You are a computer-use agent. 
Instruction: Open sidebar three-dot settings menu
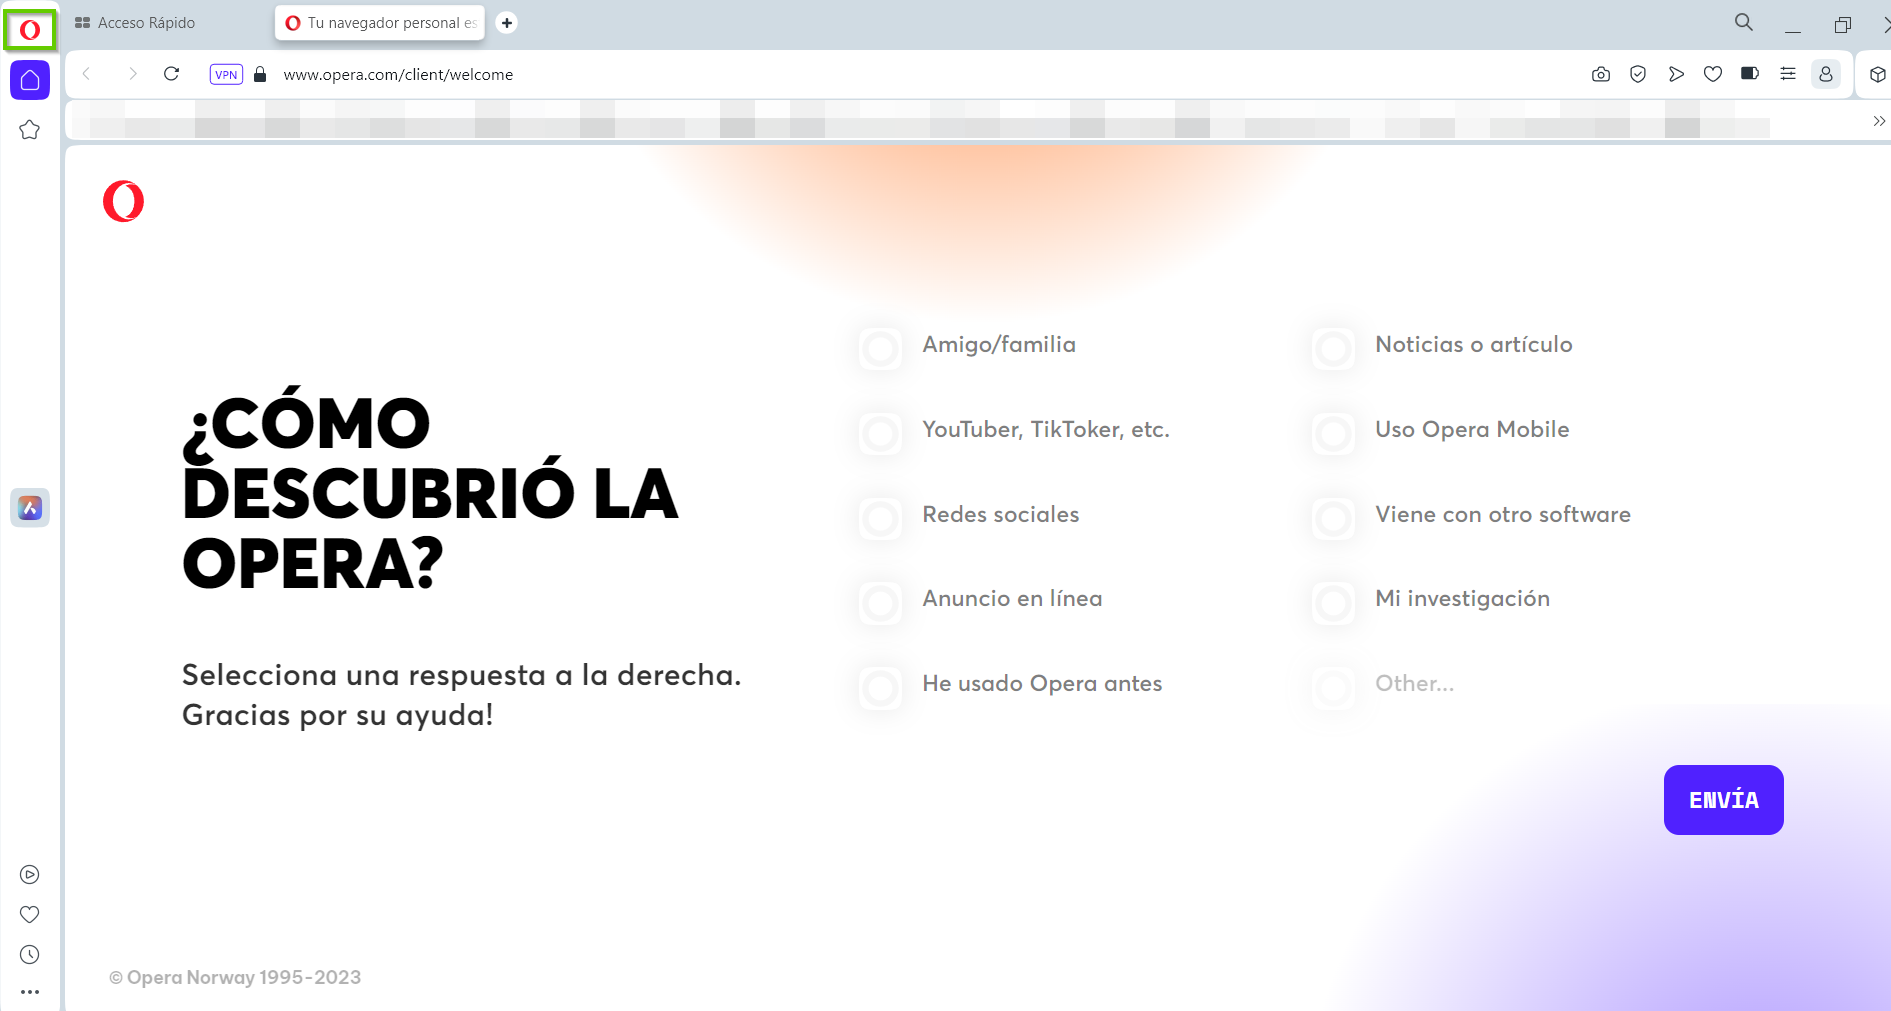[30, 992]
